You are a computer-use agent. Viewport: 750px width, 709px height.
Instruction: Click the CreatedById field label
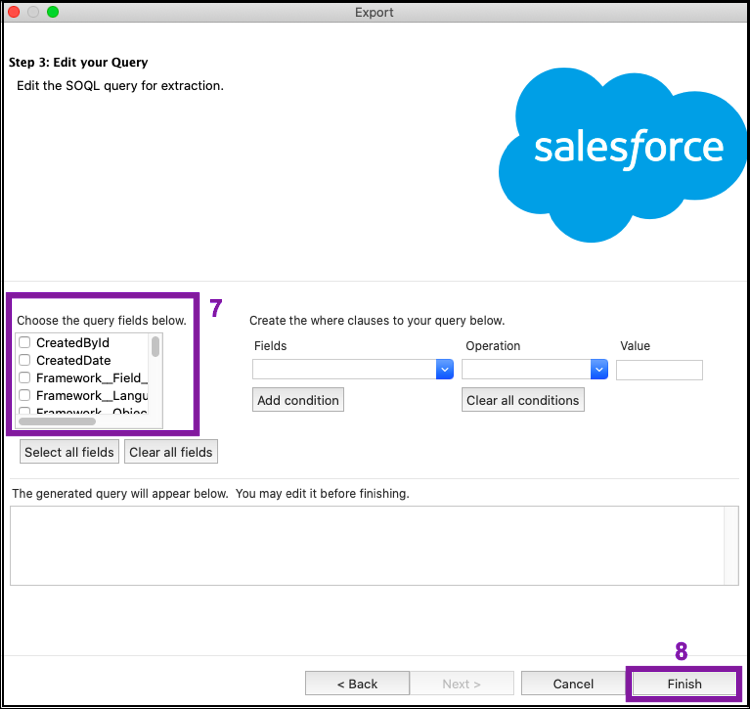73,343
